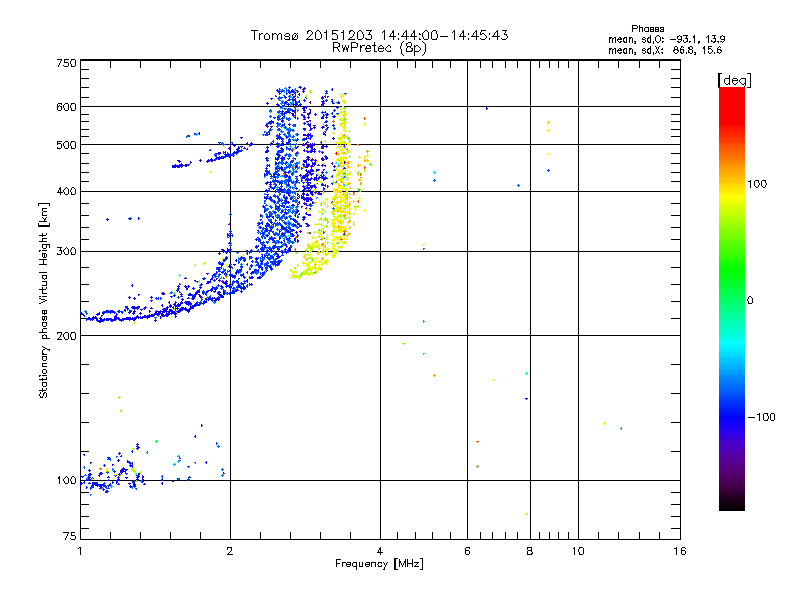The image size is (800, 600).
Task: Click the x-axis tick label "4"
Action: pyautogui.click(x=380, y=551)
